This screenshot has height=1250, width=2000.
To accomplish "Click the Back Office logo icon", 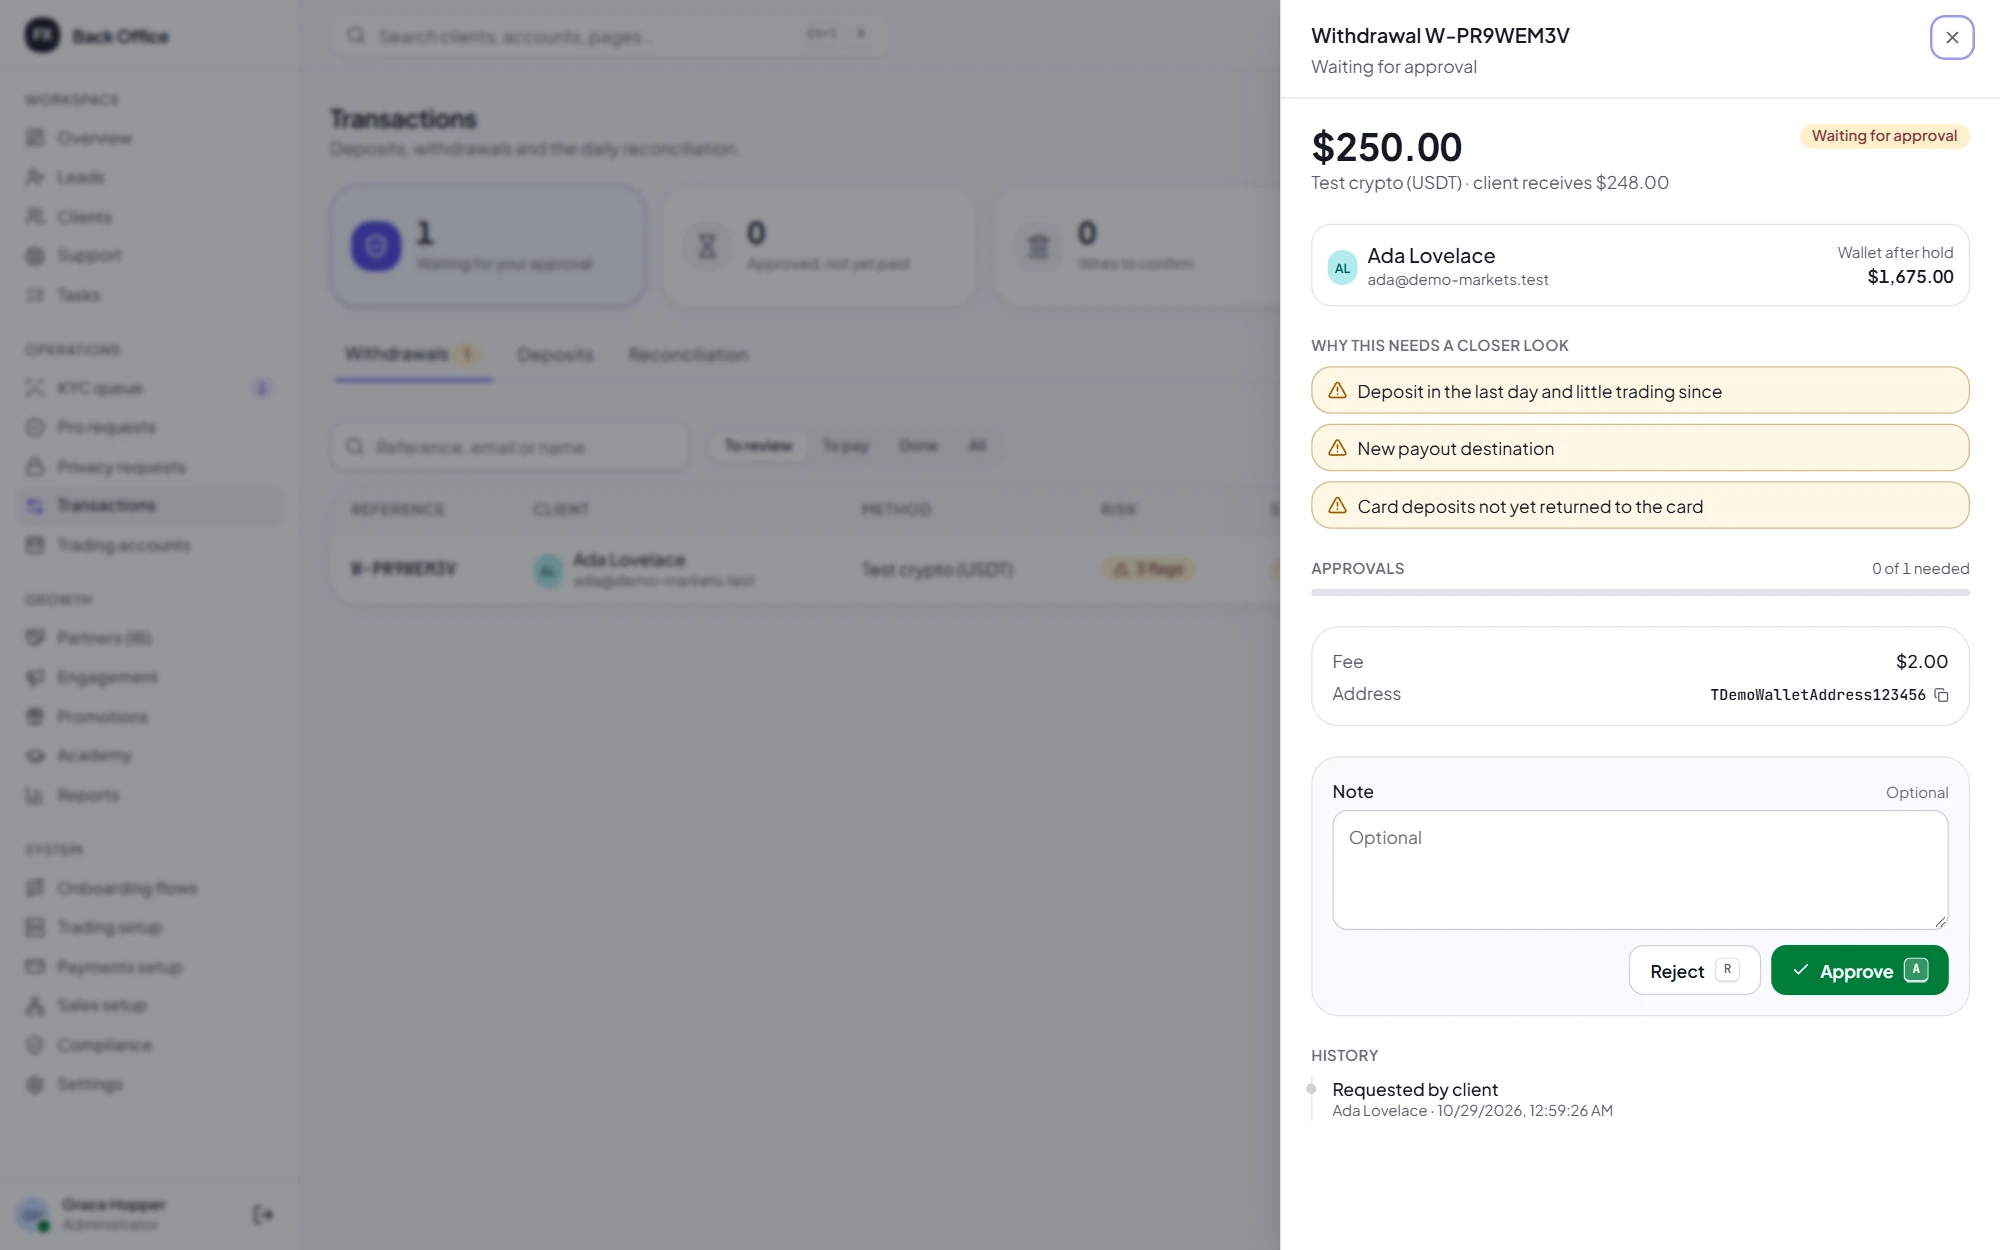I will 42,36.
